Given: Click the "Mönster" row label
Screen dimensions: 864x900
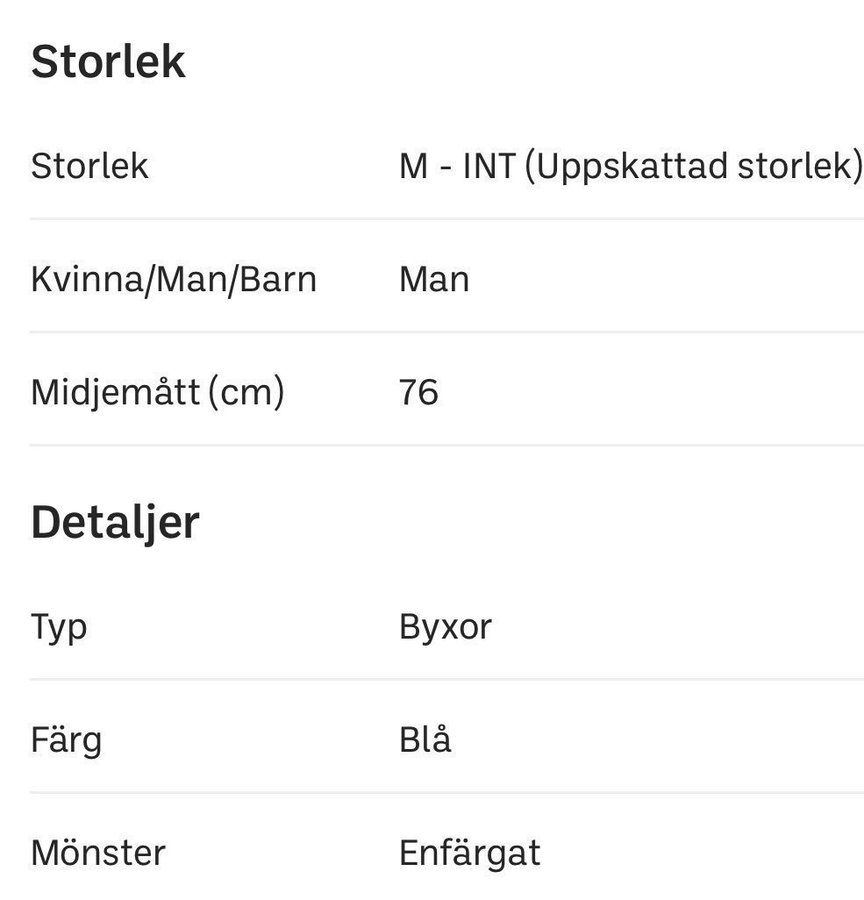Looking at the screenshot, I should click(98, 853).
